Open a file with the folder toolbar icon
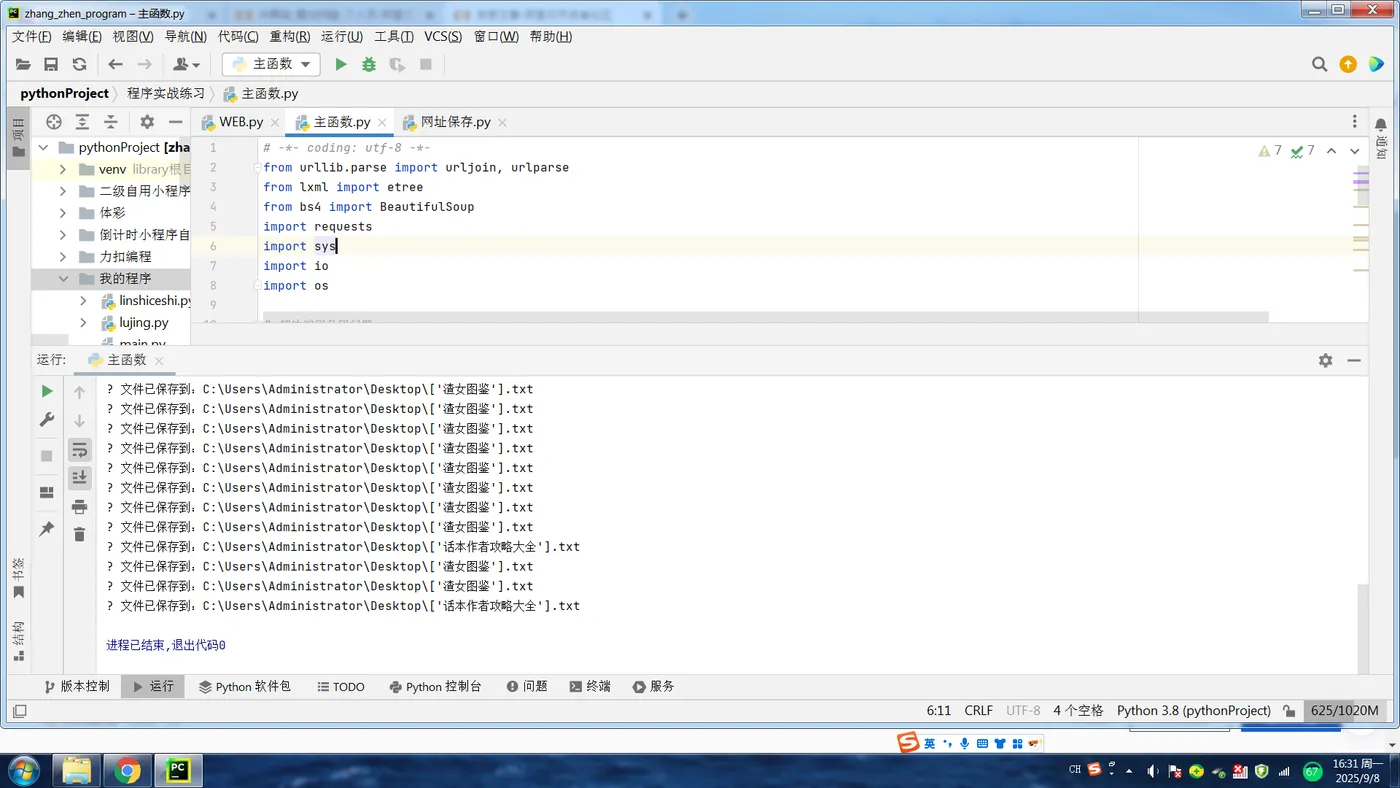1400x788 pixels. pos(23,64)
